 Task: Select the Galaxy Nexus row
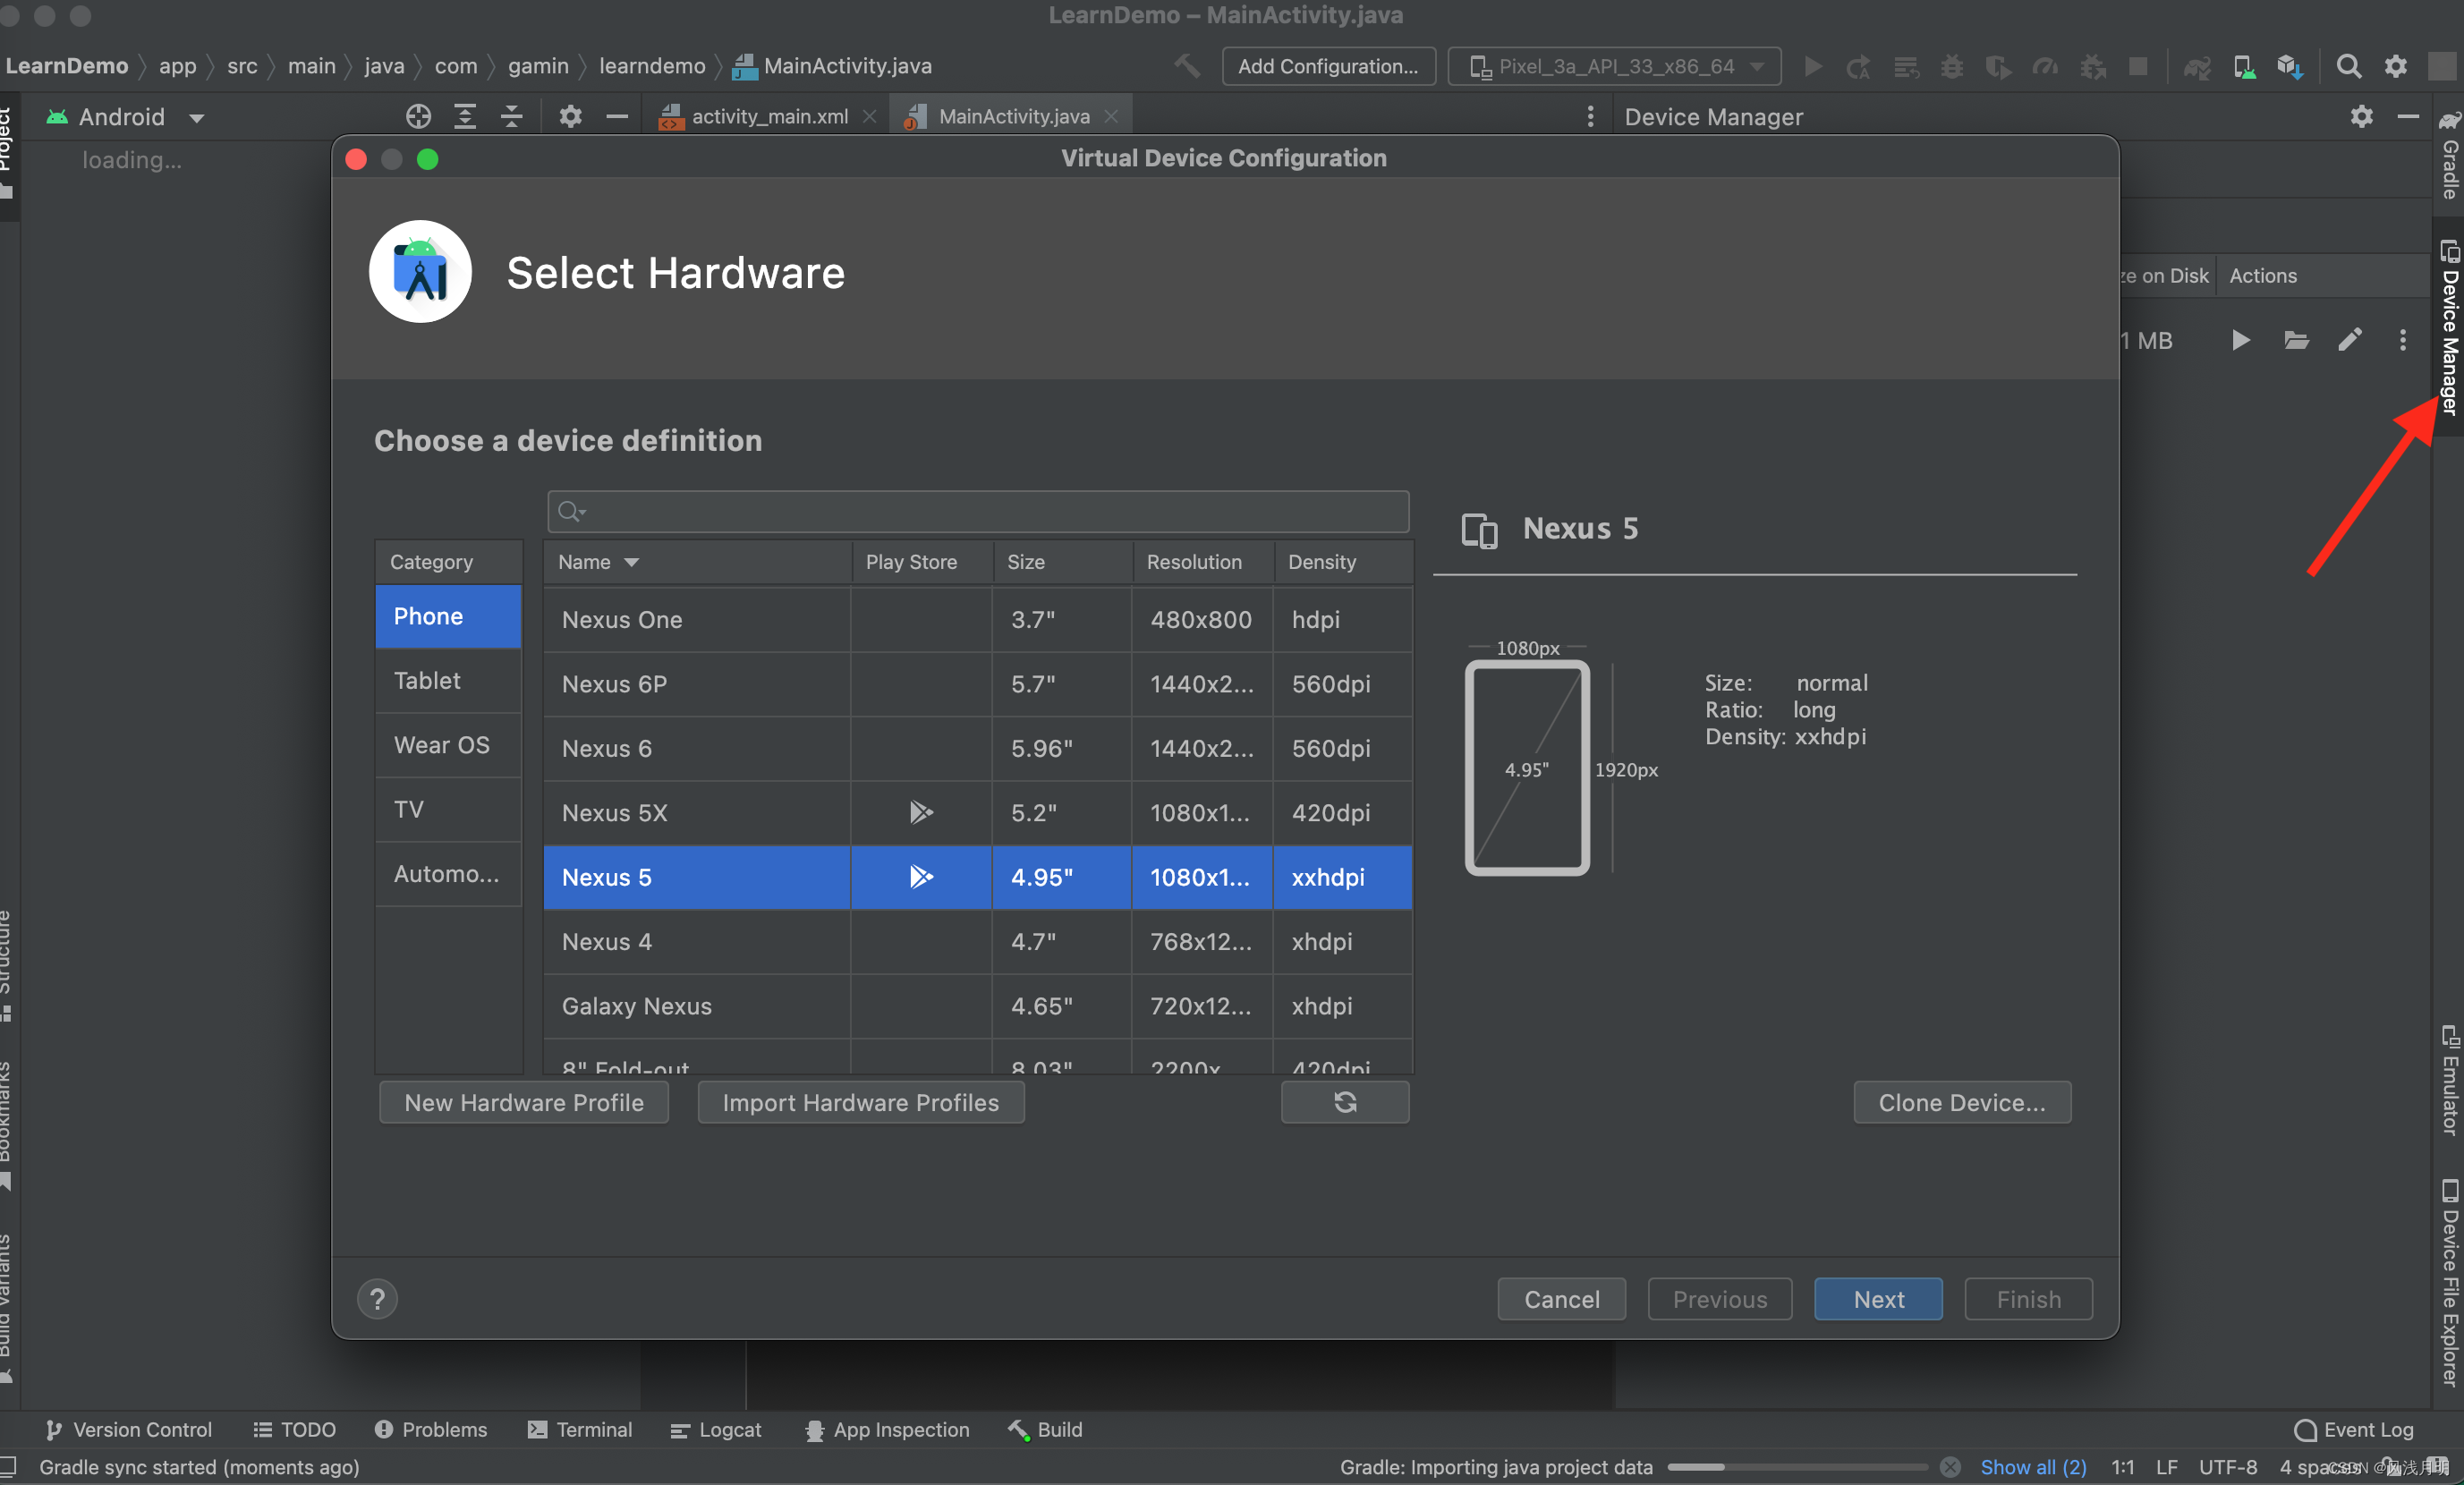coord(978,1006)
